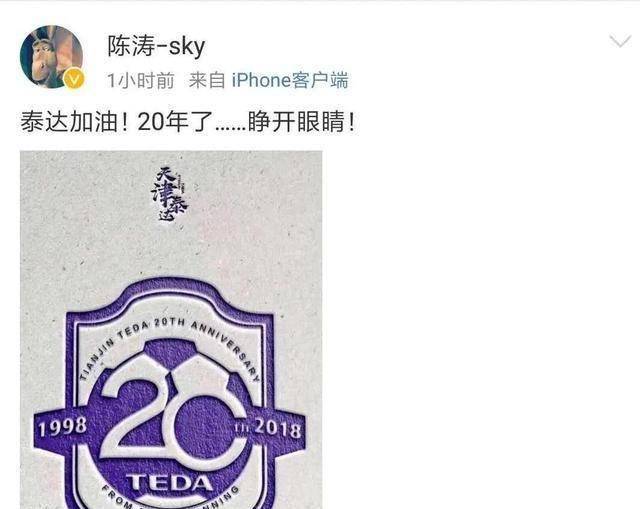This screenshot has height=509, width=640.
Task: Click the iPhone客户端 source link
Action: coord(290,80)
